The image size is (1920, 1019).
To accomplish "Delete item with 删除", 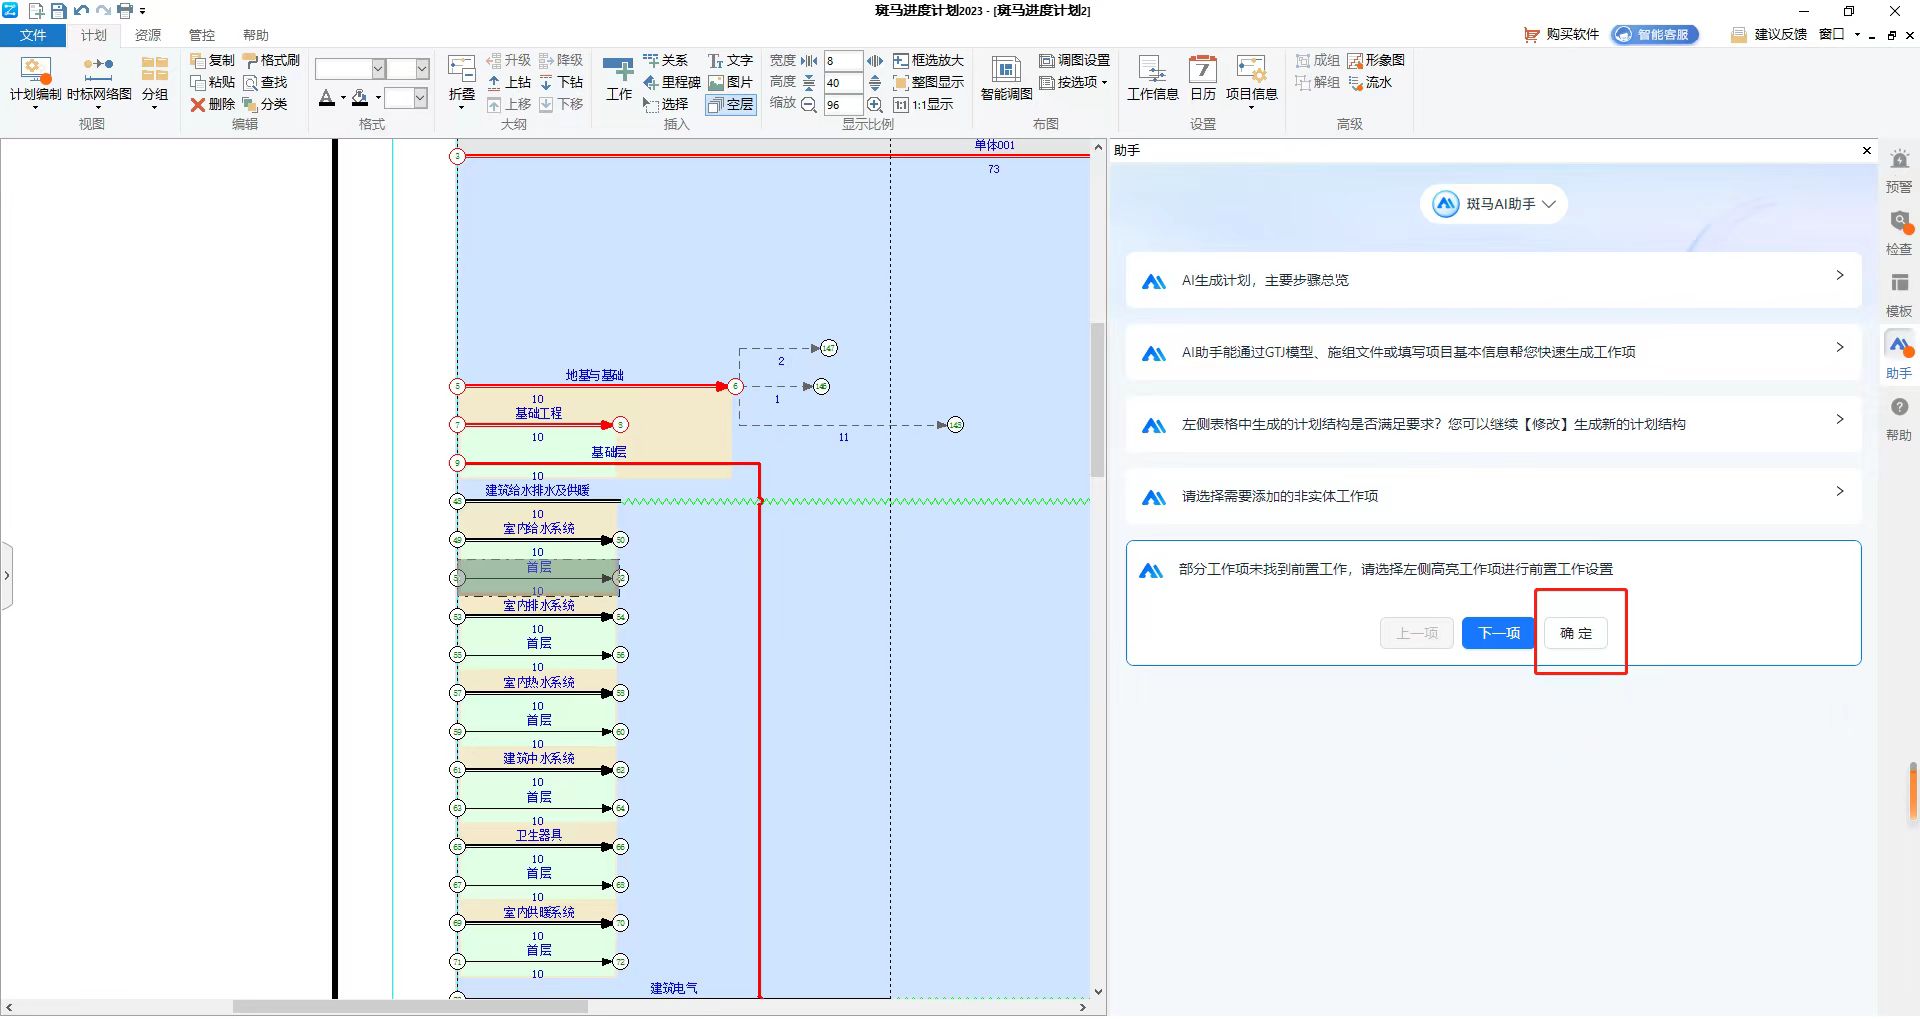I will pyautogui.click(x=213, y=104).
